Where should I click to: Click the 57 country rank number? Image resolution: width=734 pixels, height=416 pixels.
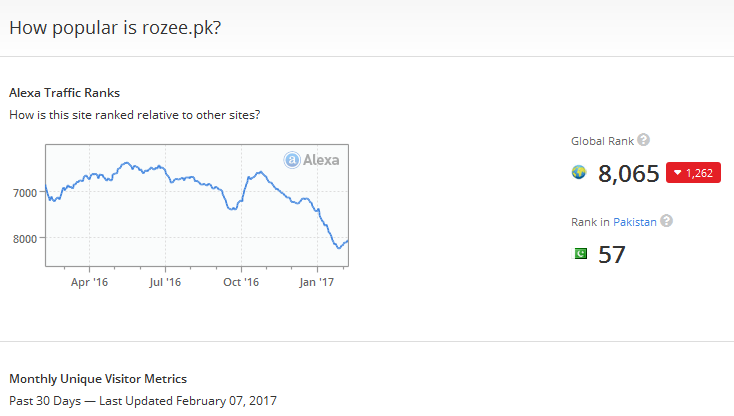click(612, 255)
